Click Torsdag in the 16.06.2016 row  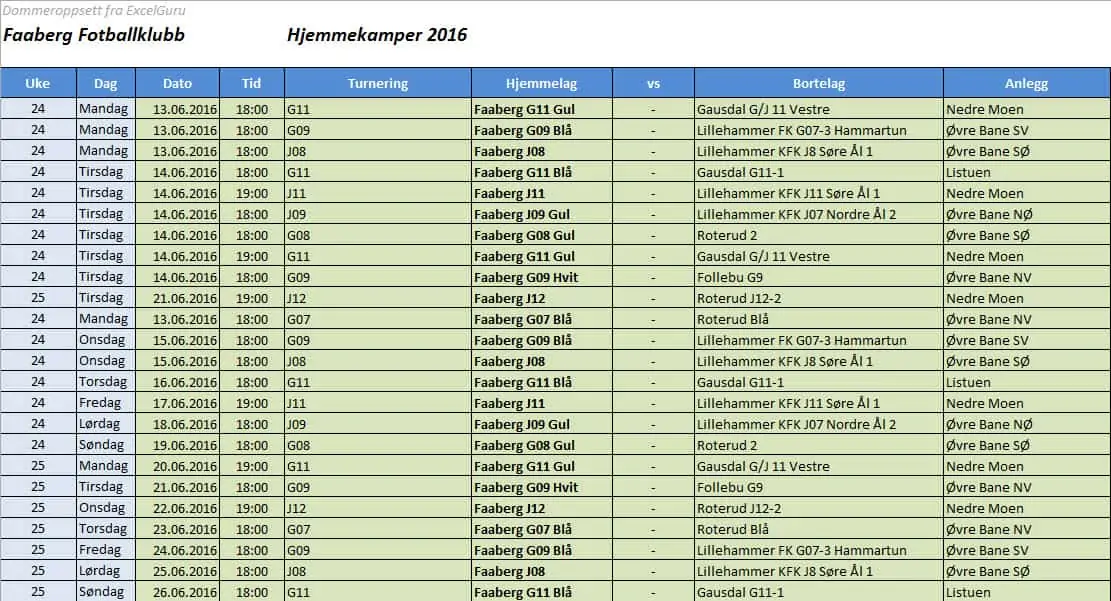coord(103,382)
